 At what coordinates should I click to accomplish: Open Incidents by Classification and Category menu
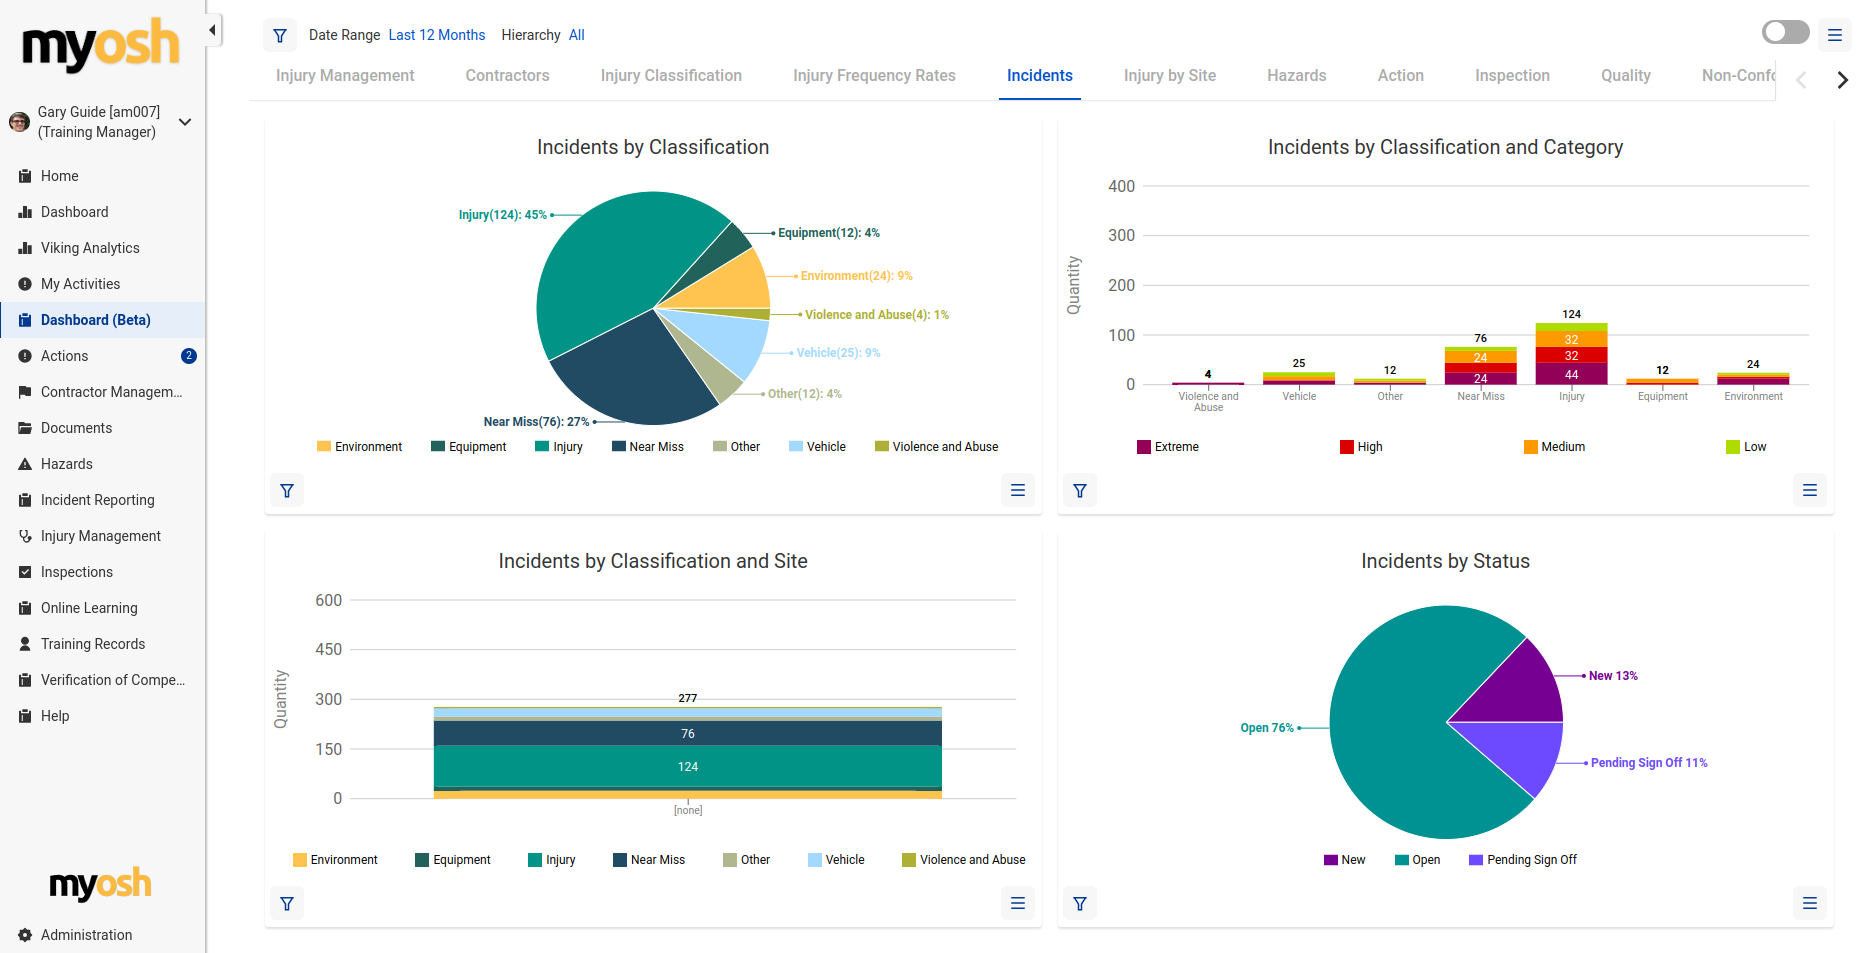coord(1810,490)
